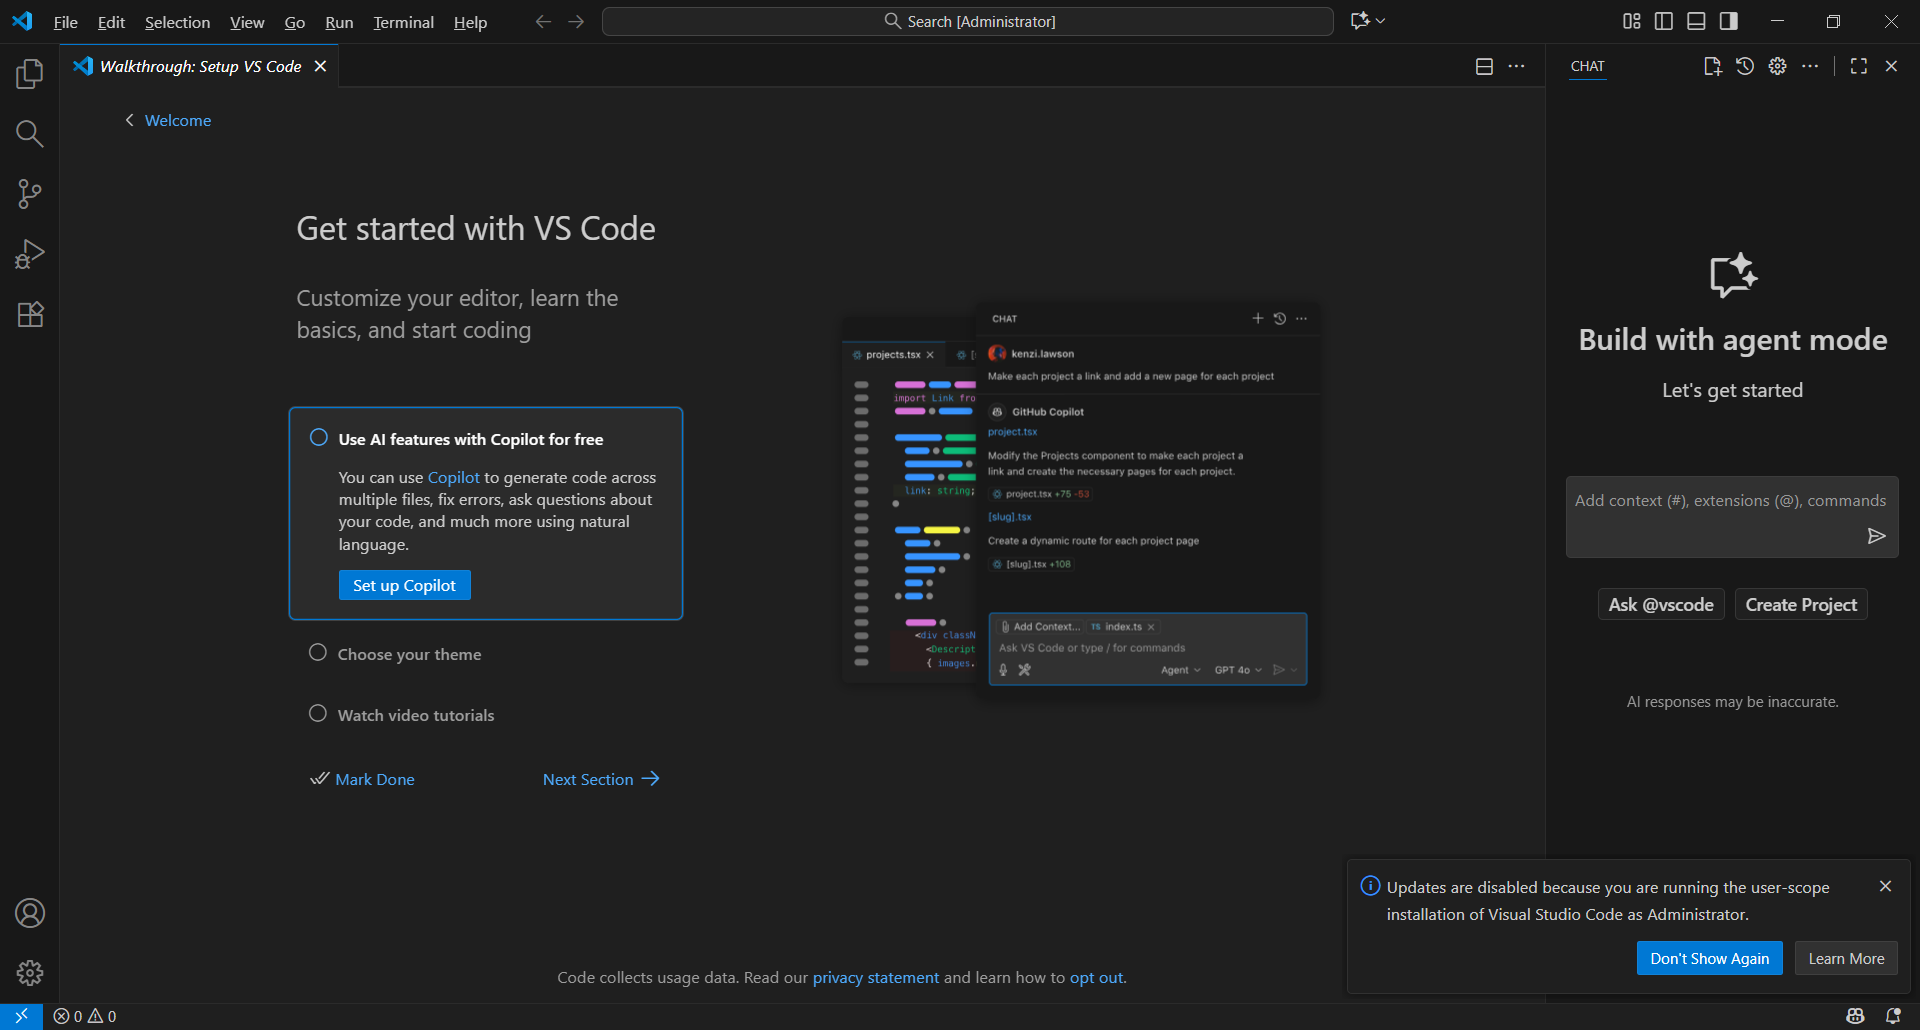Close the Walkthrough Setup VS Code tab
The width and height of the screenshot is (1920, 1030).
pyautogui.click(x=320, y=66)
